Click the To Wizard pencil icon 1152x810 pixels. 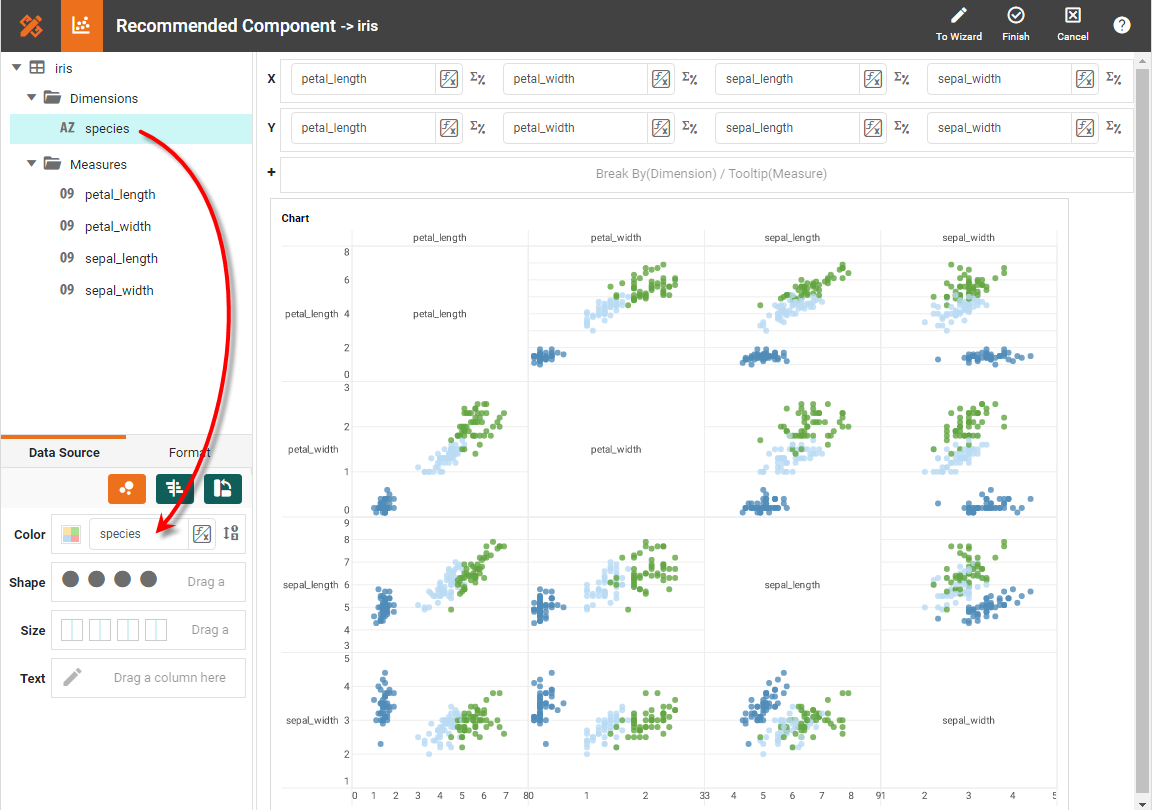(958, 16)
